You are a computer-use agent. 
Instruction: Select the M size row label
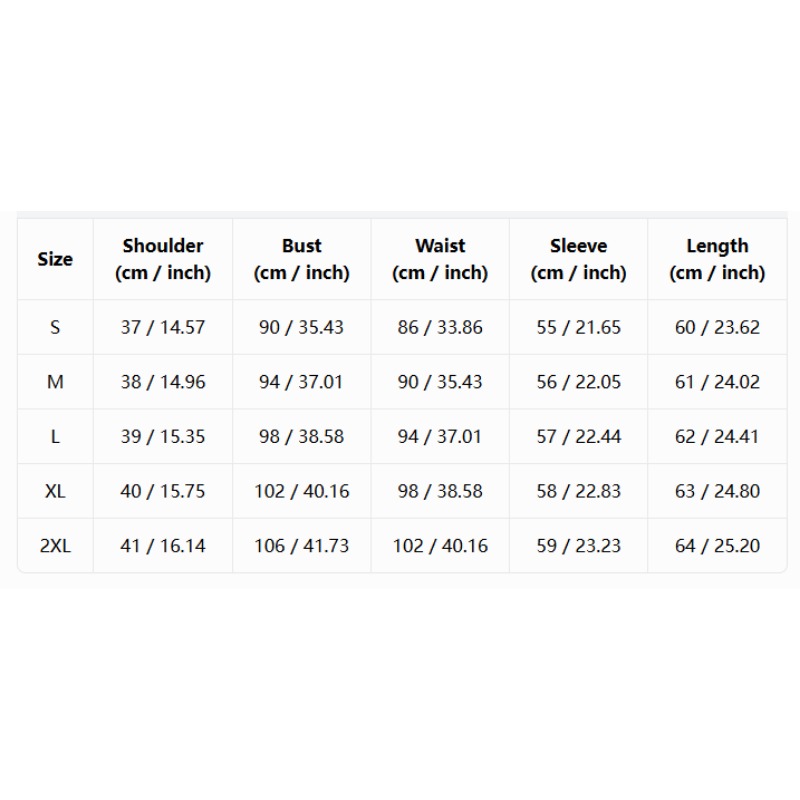click(55, 382)
